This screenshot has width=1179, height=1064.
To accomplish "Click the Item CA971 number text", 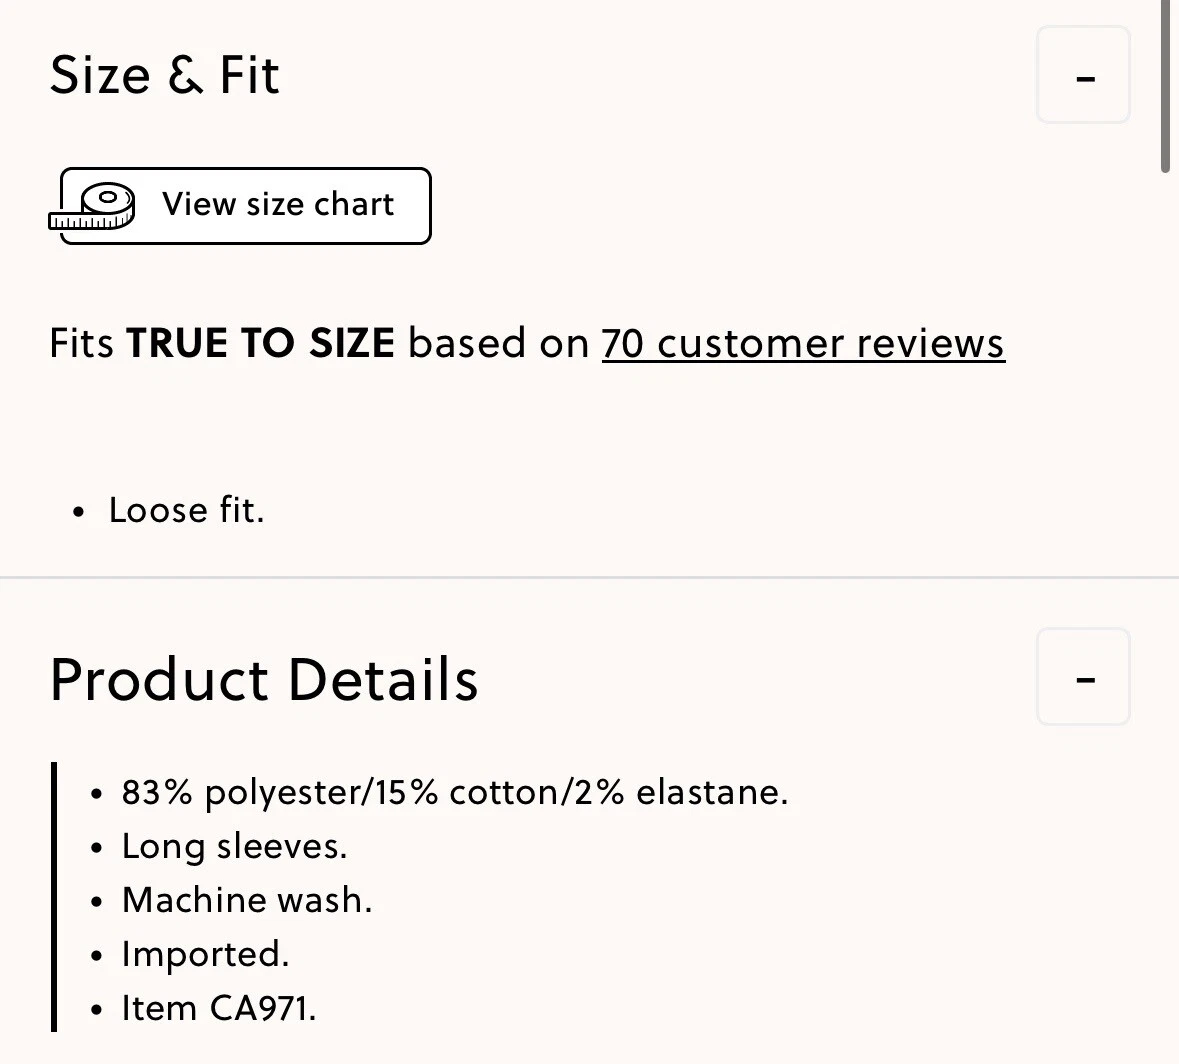I will (218, 1008).
